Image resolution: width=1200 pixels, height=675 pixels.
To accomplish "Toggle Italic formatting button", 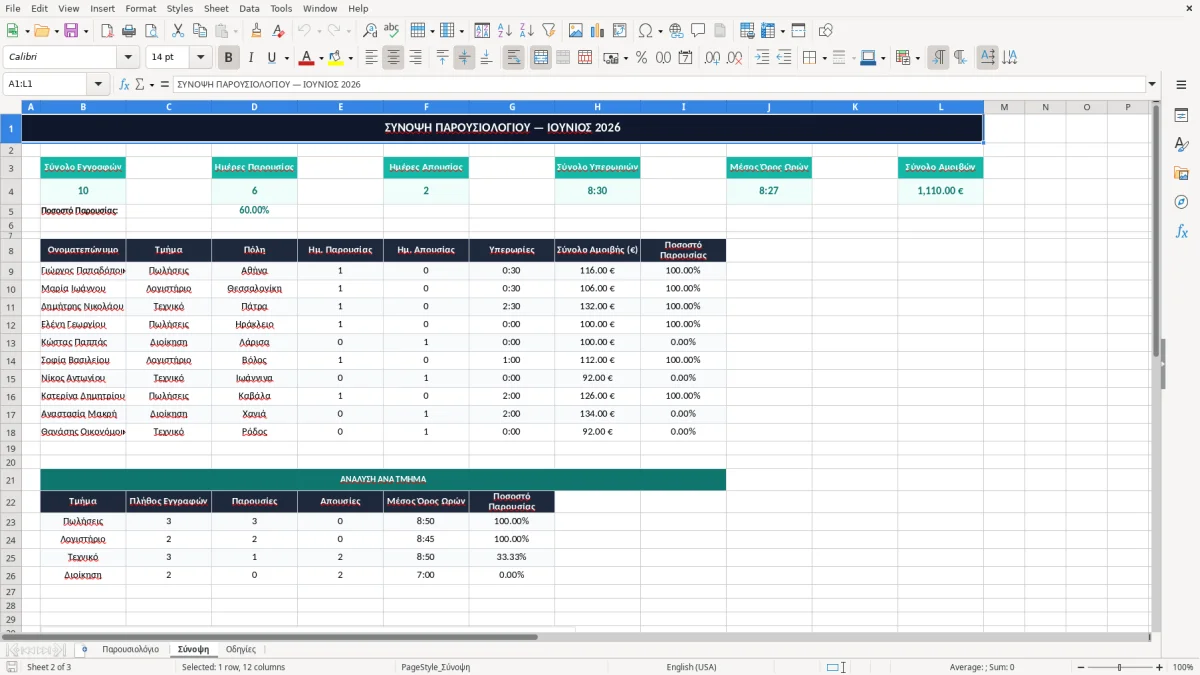I will [x=251, y=58].
